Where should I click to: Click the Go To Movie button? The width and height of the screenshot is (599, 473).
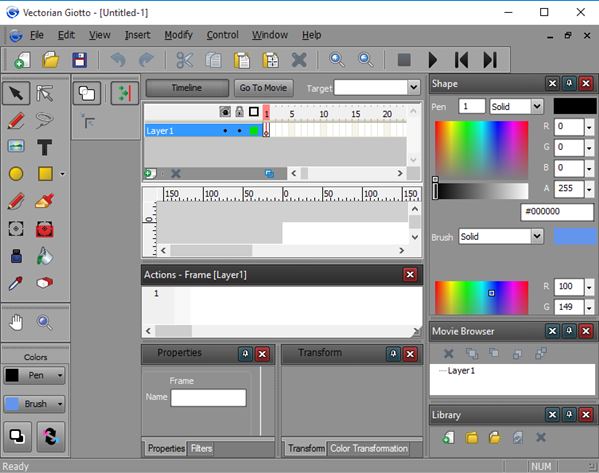click(263, 88)
